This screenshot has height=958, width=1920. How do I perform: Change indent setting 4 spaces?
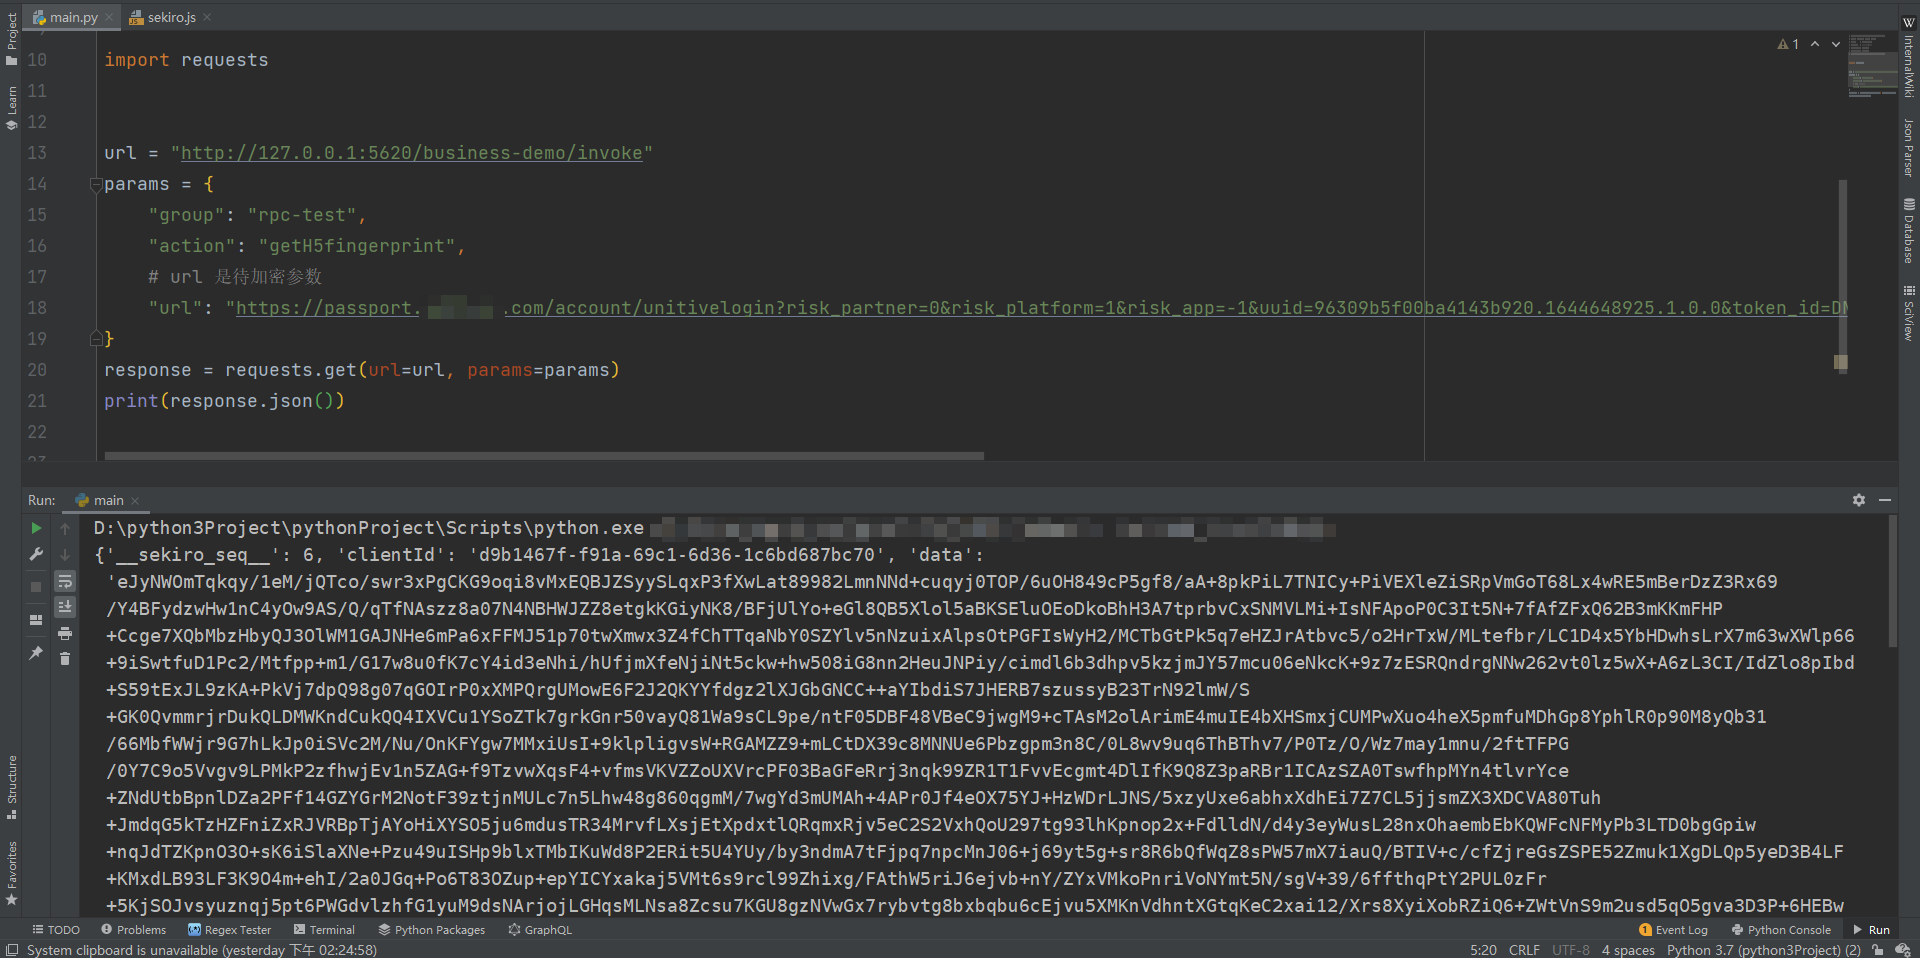pos(1628,950)
